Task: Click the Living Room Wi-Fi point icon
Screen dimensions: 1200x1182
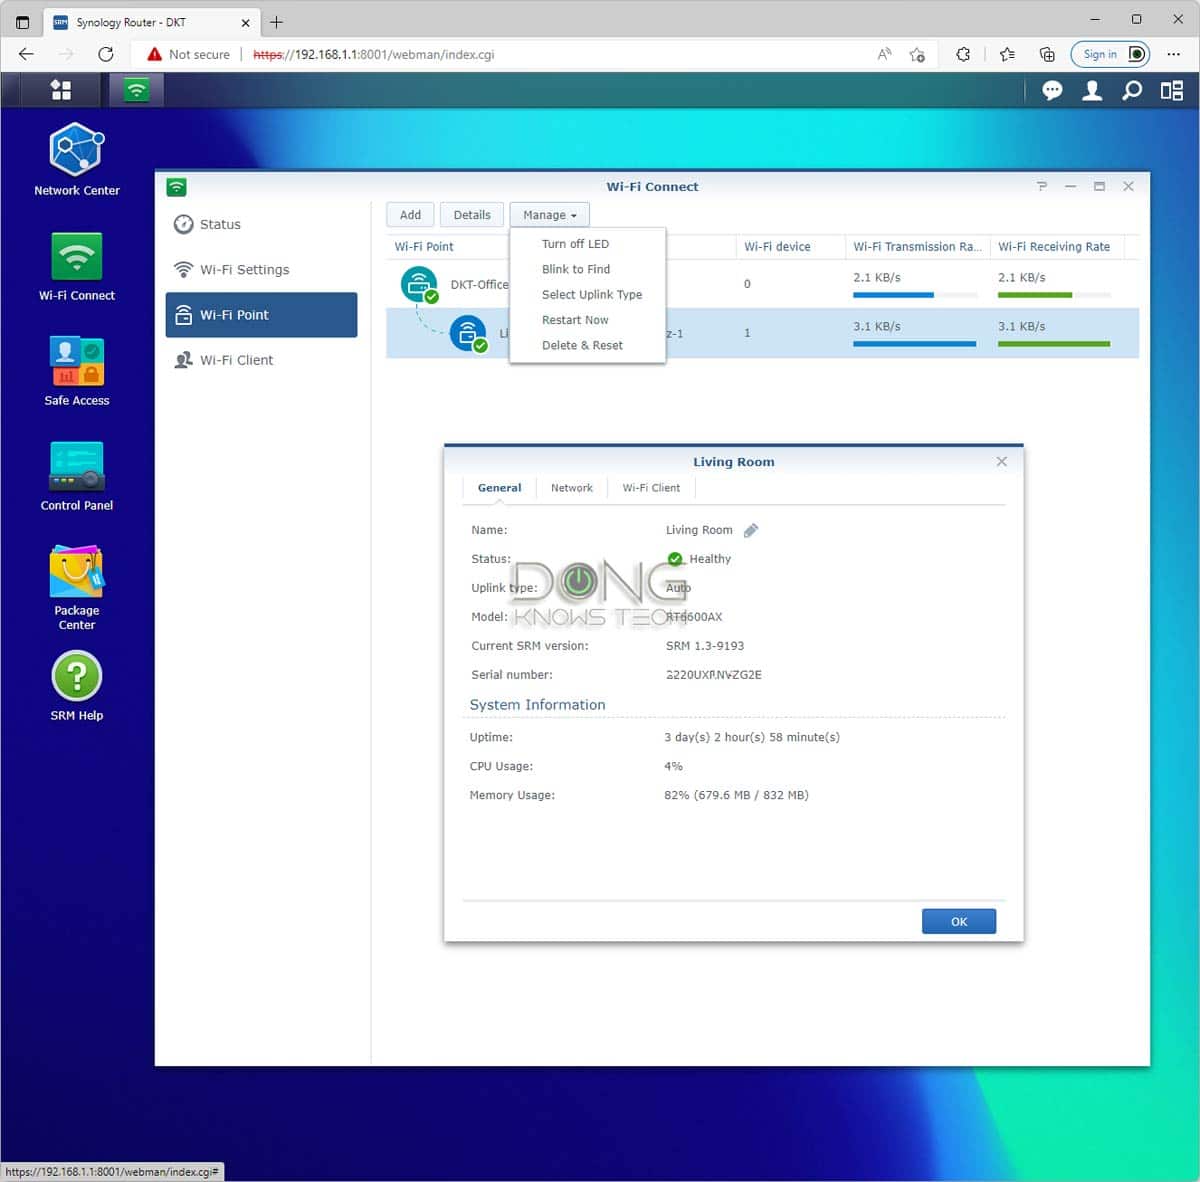Action: 468,333
